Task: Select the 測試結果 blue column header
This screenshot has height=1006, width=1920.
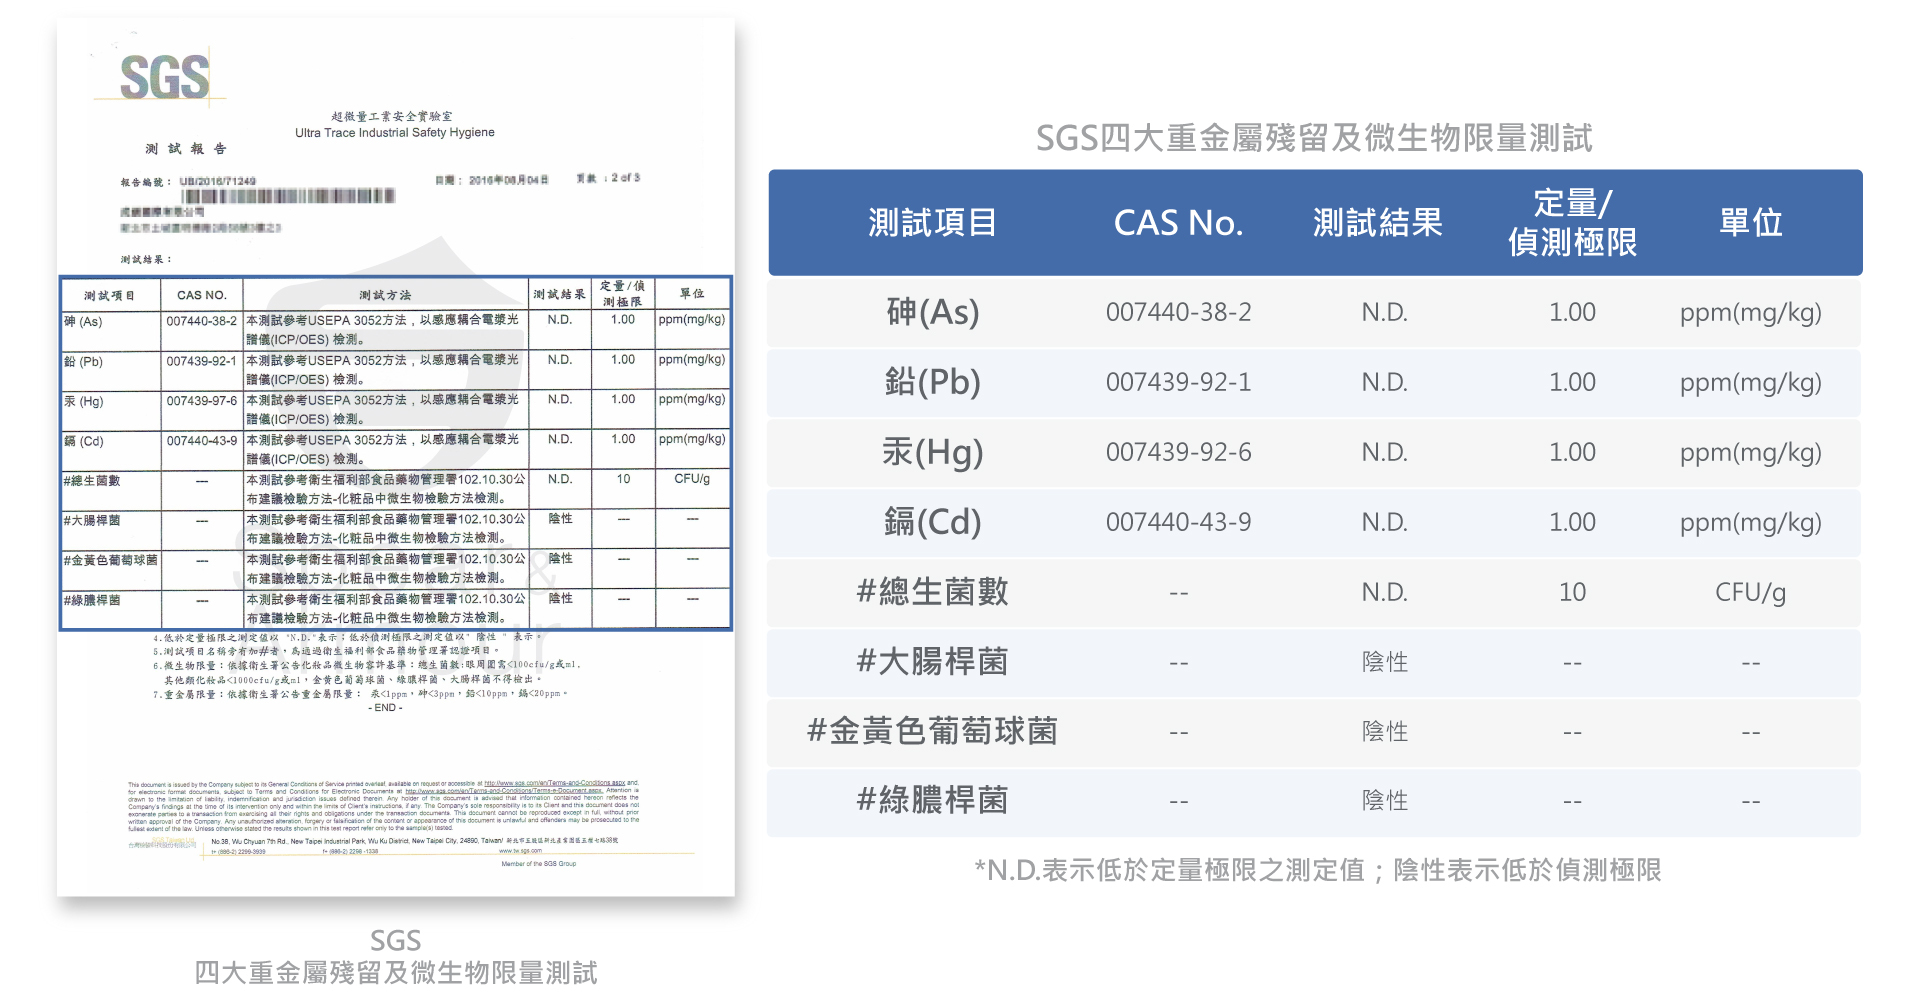Action: click(x=1377, y=222)
